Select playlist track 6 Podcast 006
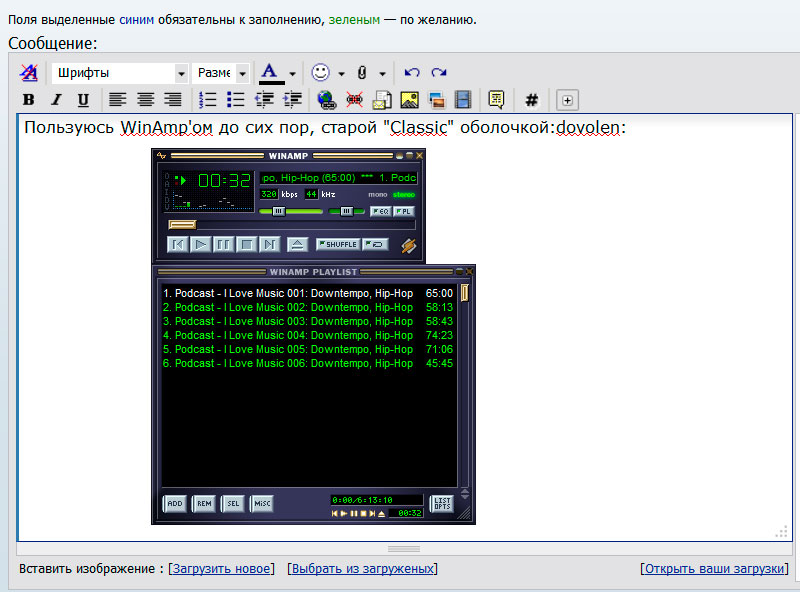The width and height of the screenshot is (800, 592). coord(308,363)
